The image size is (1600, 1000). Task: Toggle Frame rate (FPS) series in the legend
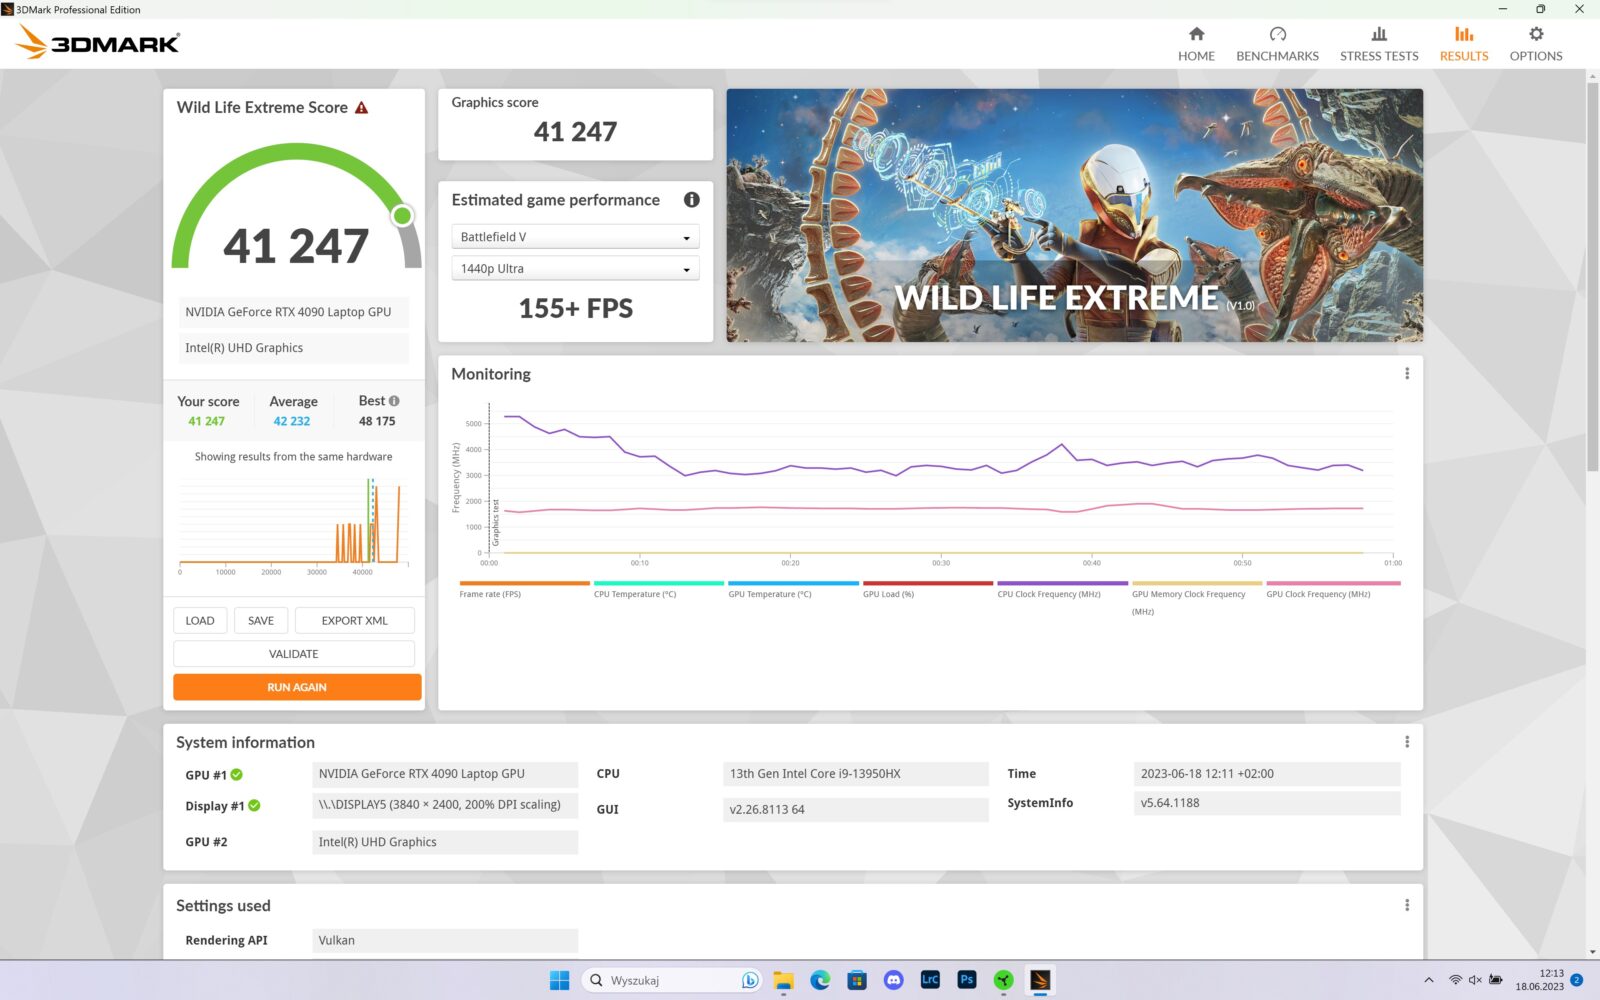click(x=490, y=594)
